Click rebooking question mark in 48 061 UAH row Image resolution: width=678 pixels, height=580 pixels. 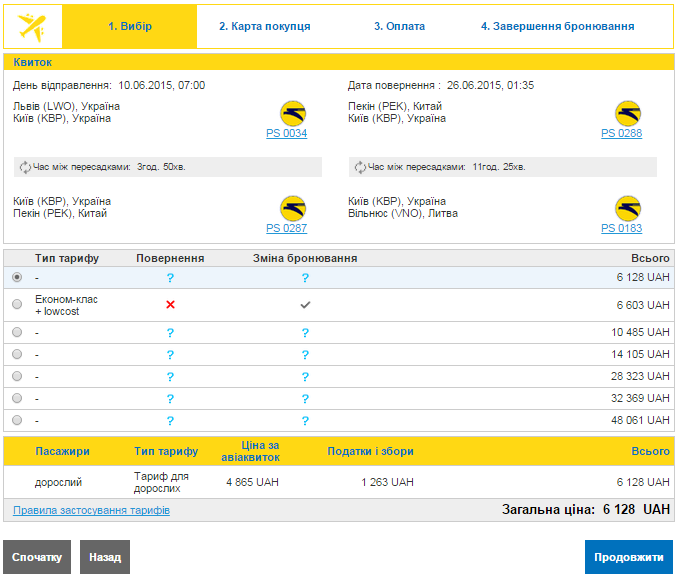click(x=305, y=420)
